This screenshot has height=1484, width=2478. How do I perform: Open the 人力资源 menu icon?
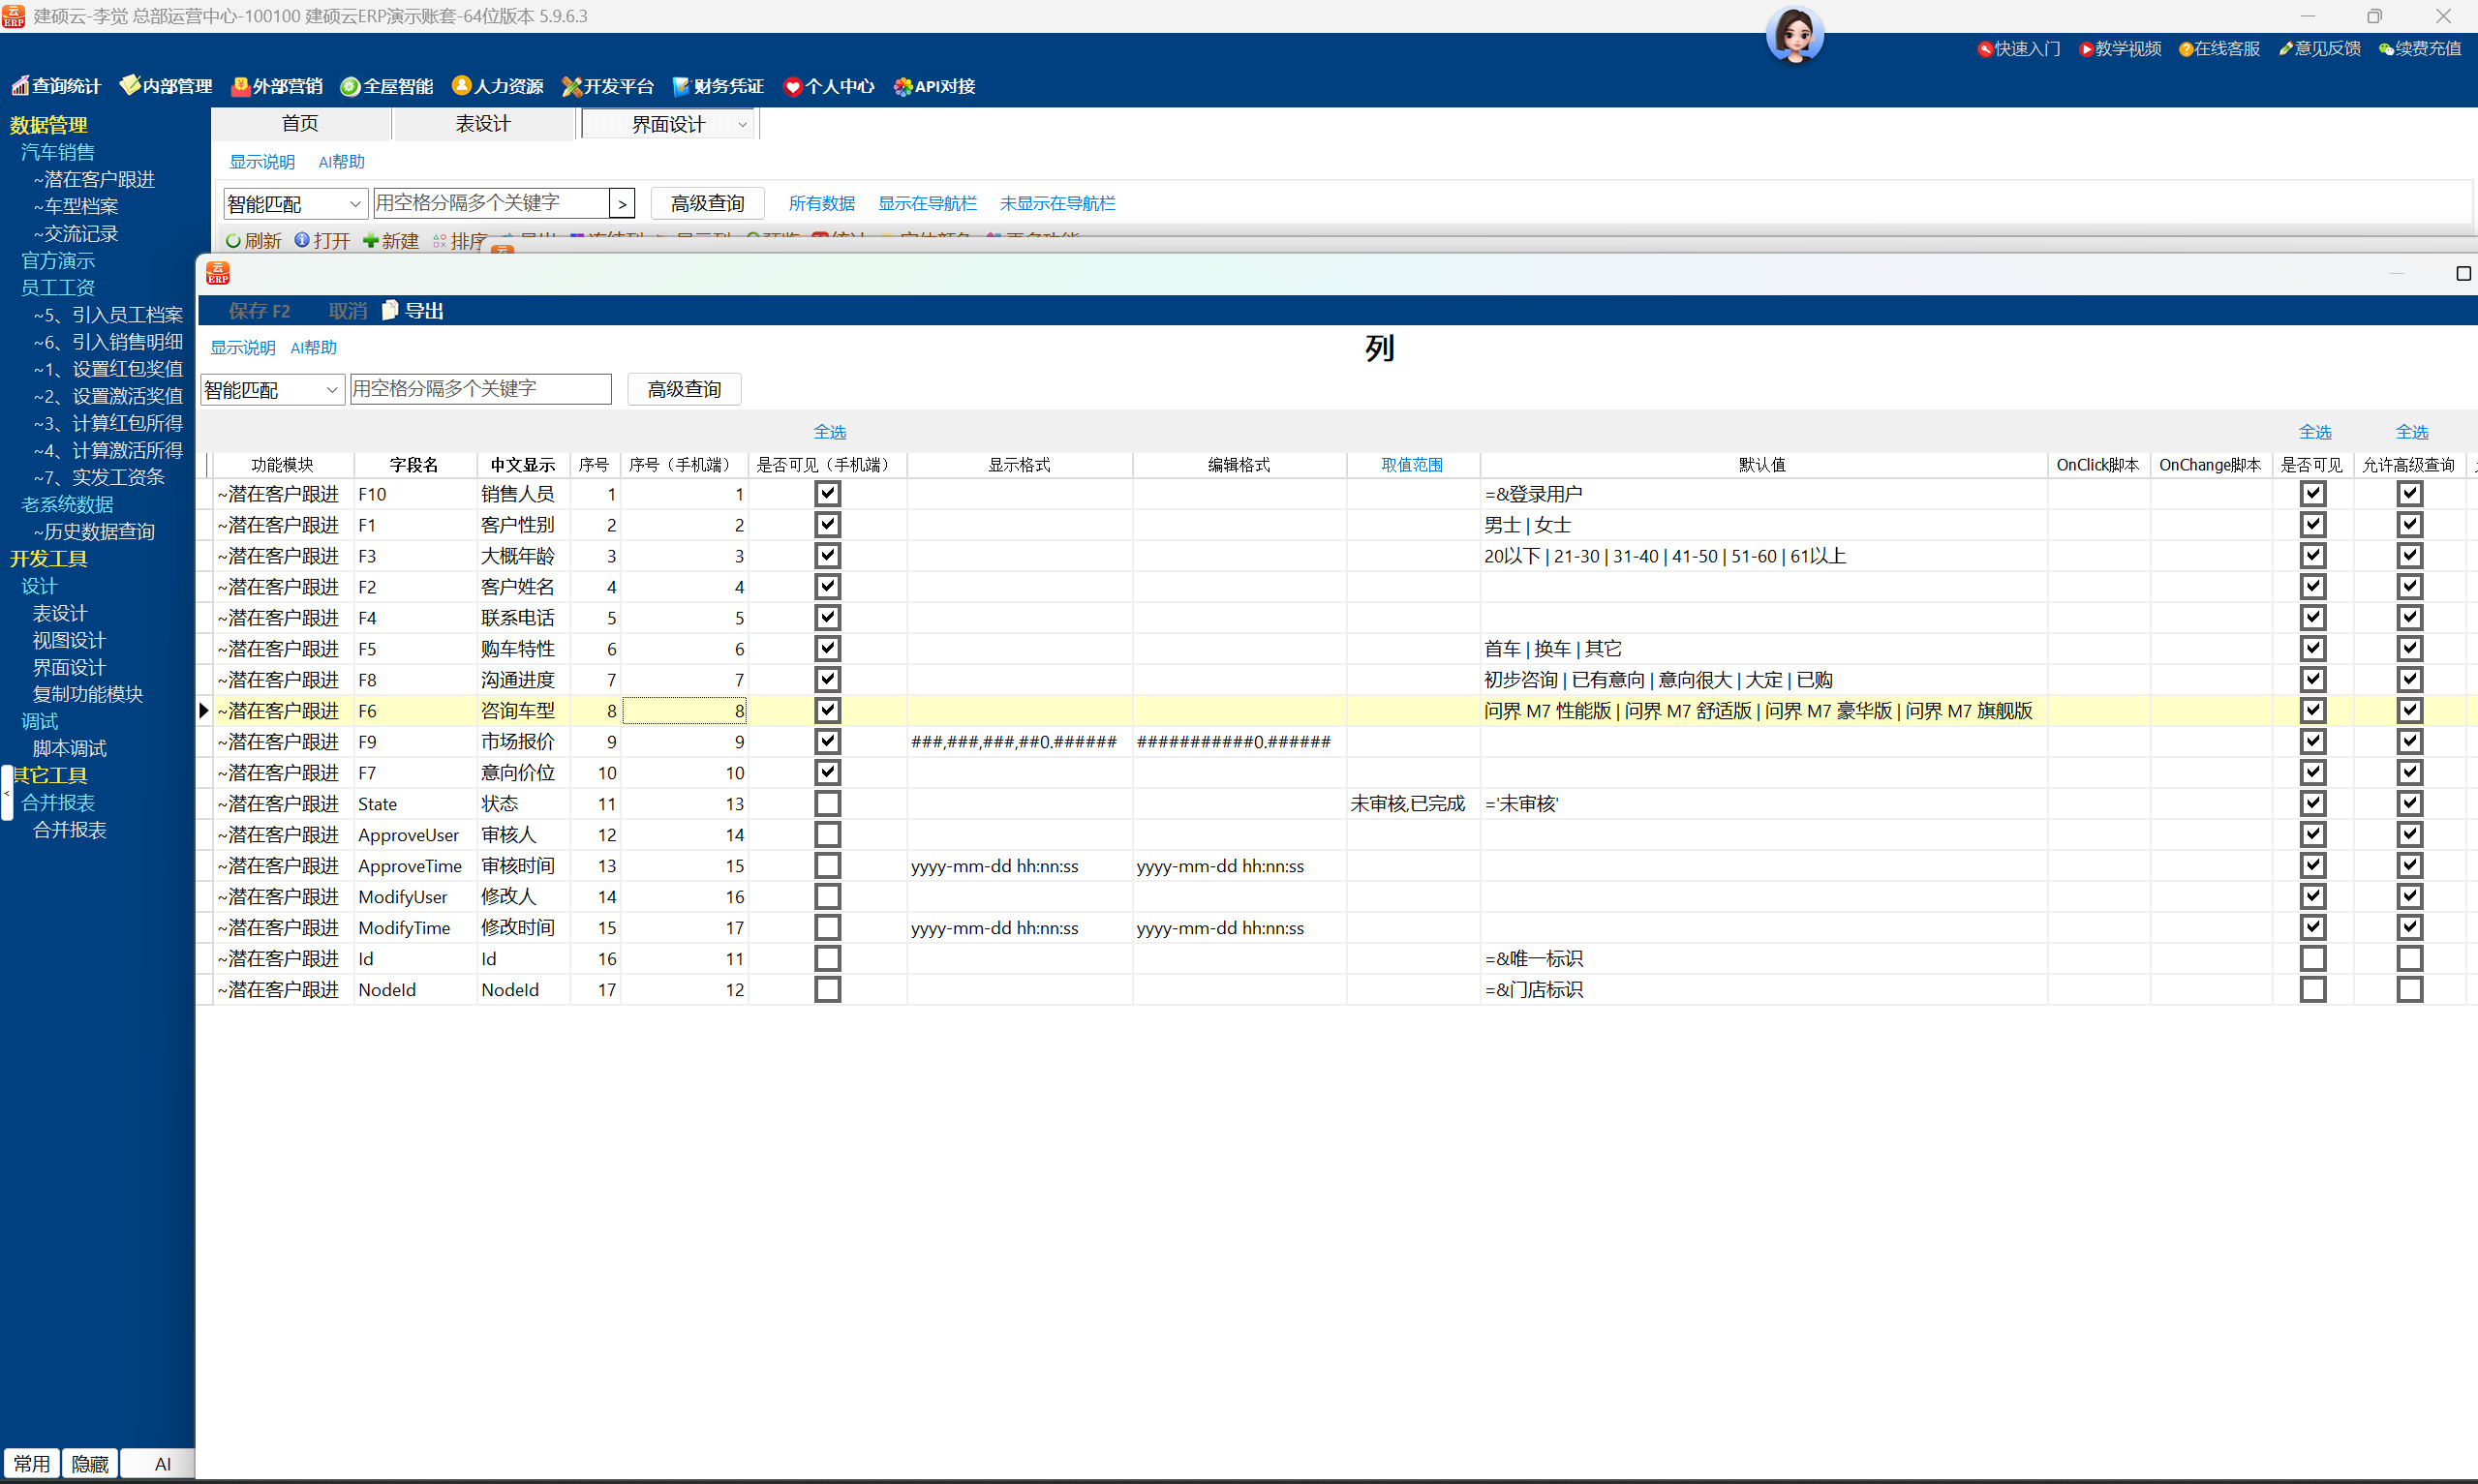click(x=461, y=86)
